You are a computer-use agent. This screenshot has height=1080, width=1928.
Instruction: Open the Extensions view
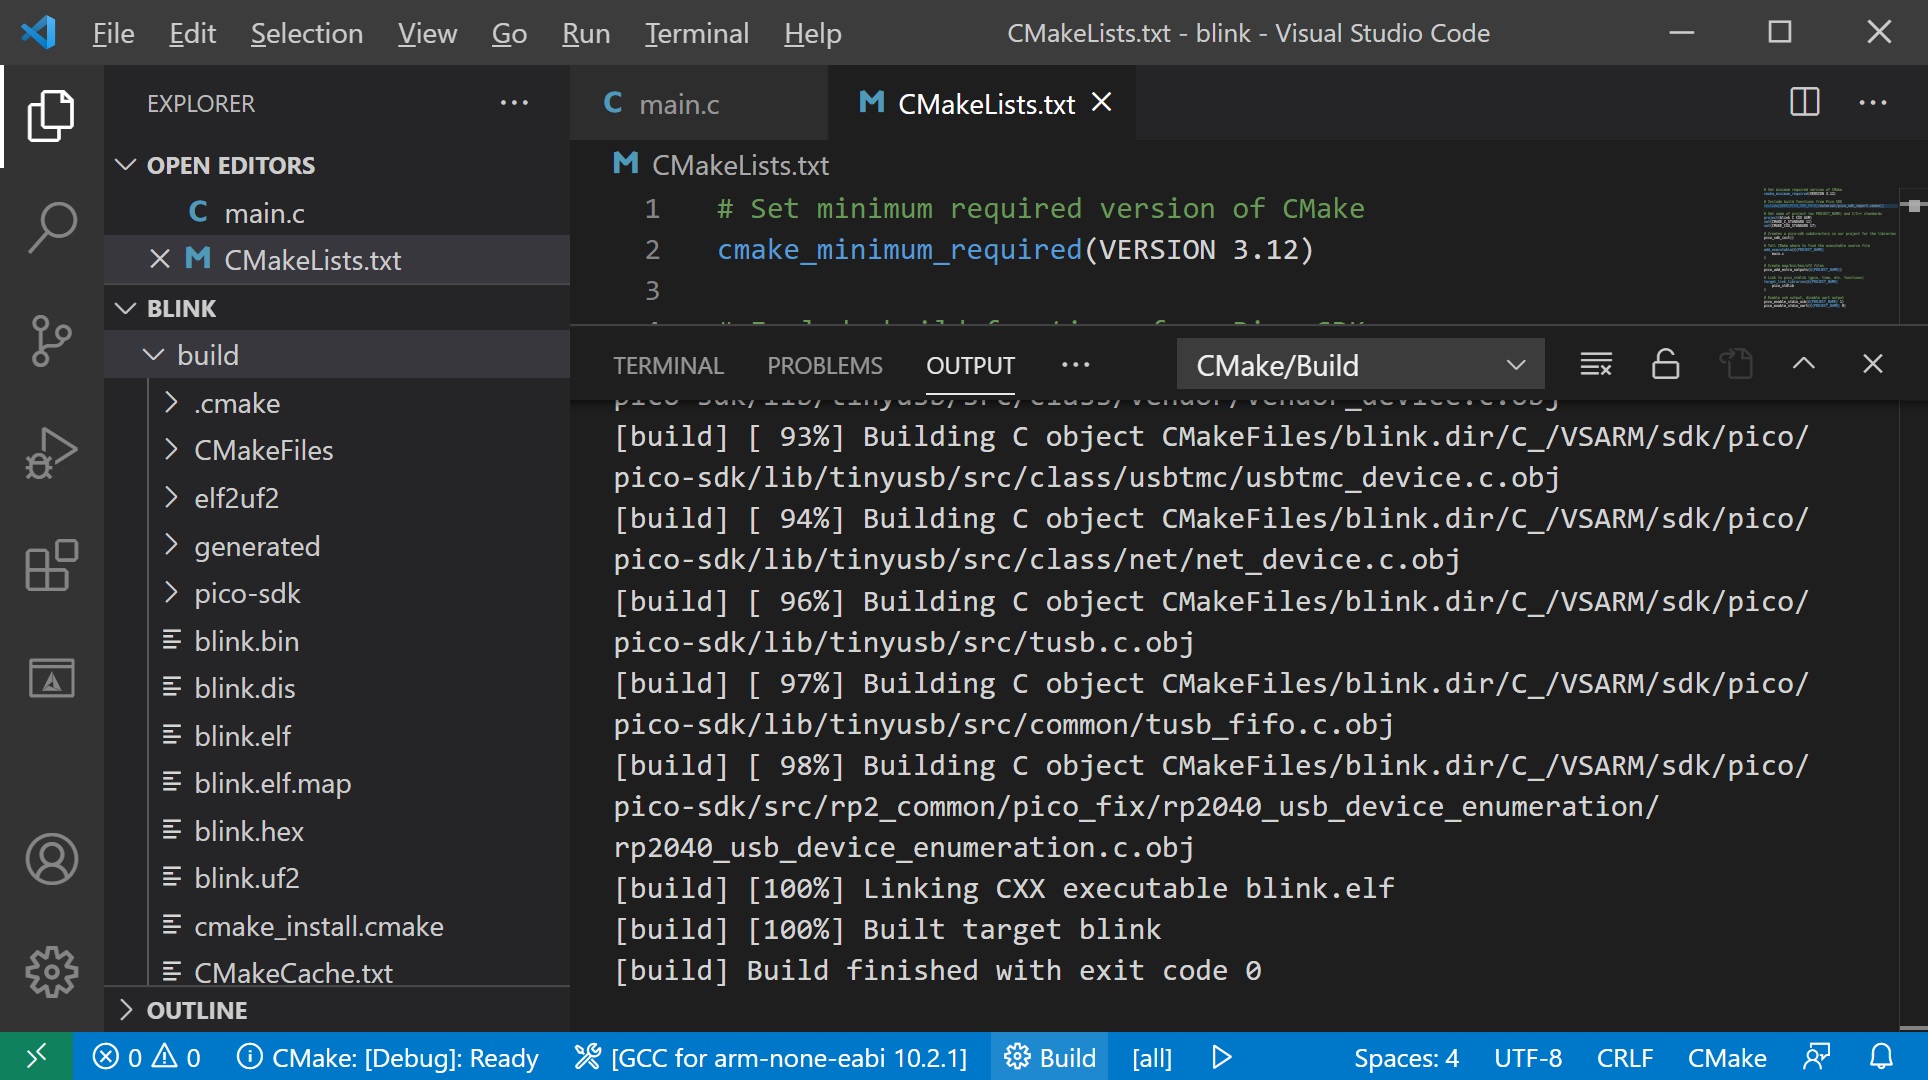(51, 566)
